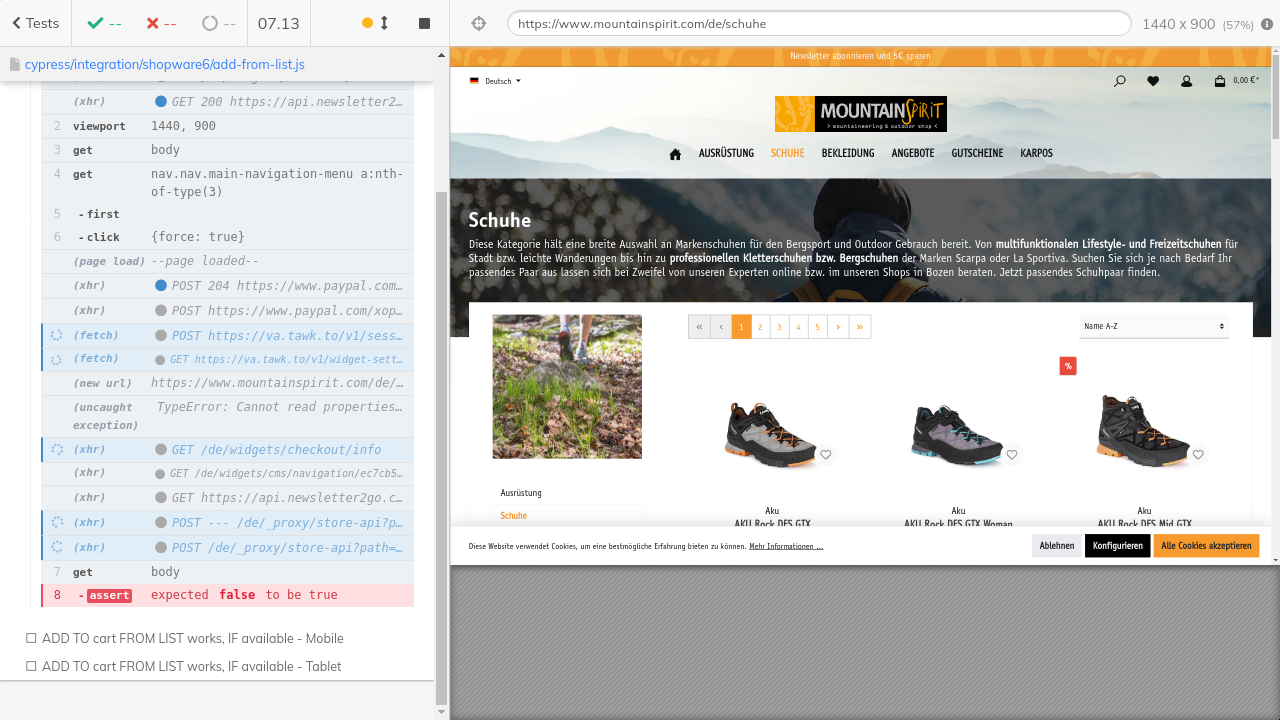Click the selector playground crosshair icon

[478, 23]
